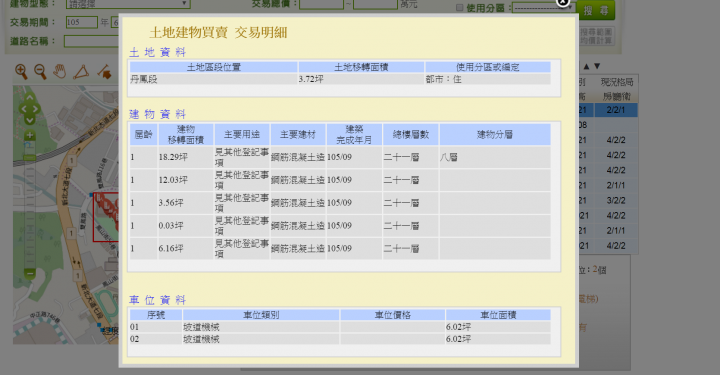Click the 6.16坪 building area cell

(186, 249)
